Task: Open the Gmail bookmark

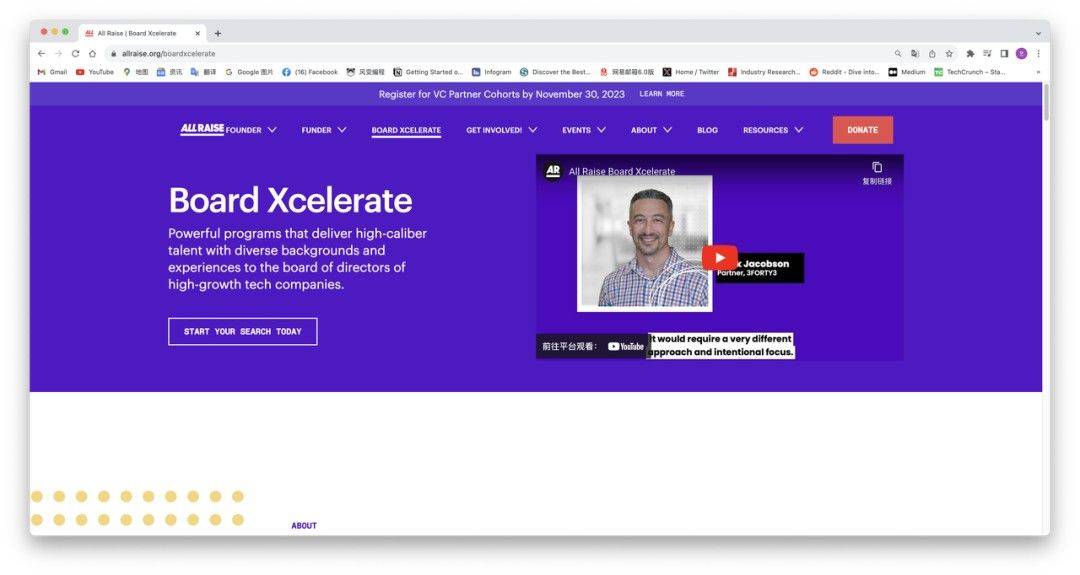Action: pyautogui.click(x=52, y=72)
